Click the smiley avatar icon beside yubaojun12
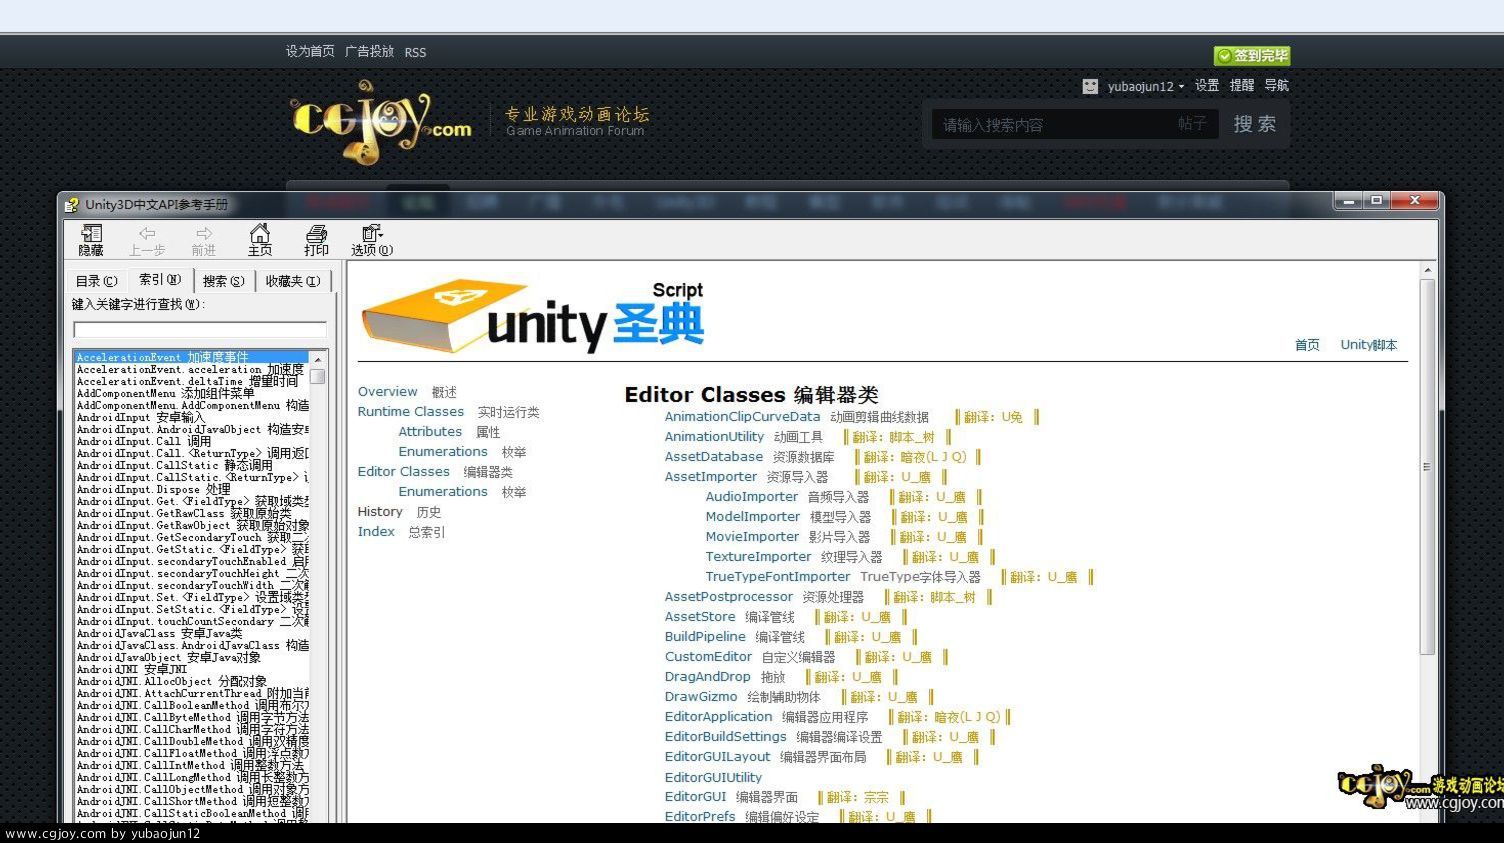1504x843 pixels. (1090, 86)
